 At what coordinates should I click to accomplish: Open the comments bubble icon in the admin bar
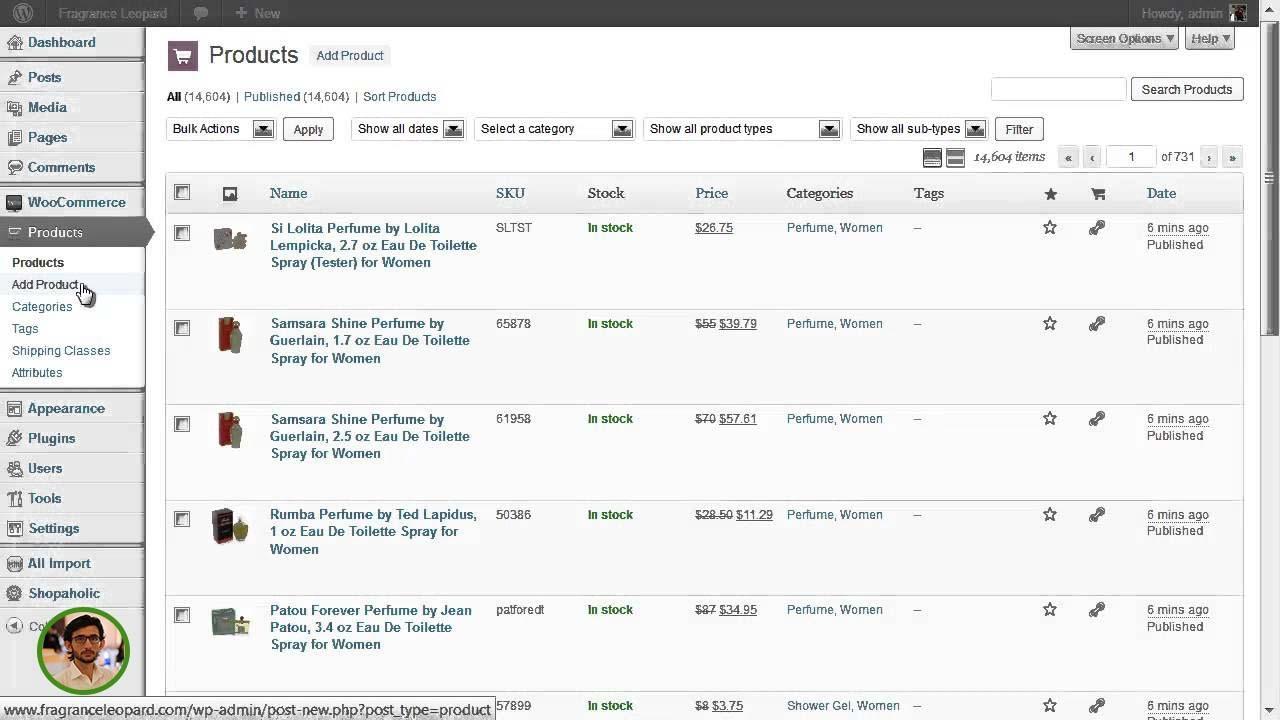[x=200, y=13]
